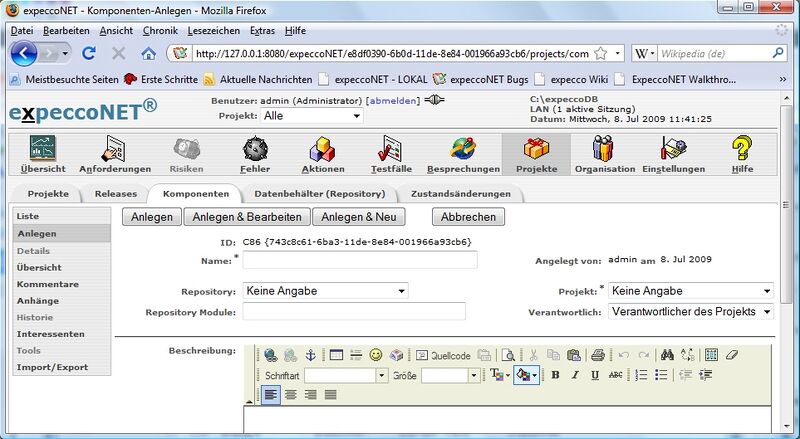Open the Aktionen module
Viewport: 800px width, 439px height.
(322, 155)
